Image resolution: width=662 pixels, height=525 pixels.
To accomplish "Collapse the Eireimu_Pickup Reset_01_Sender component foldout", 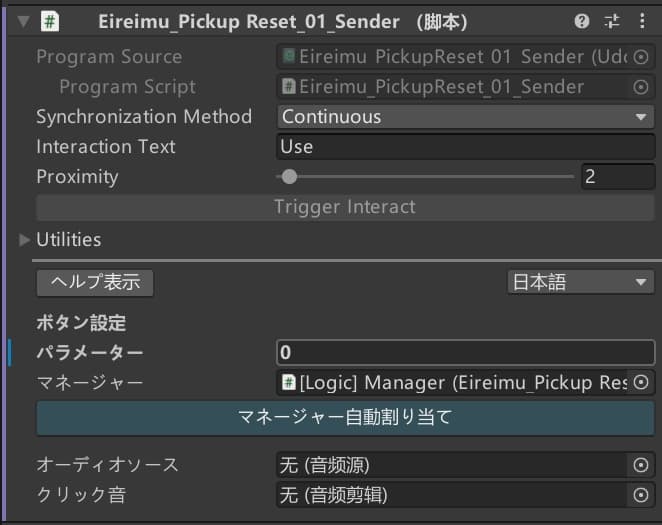I will click(x=24, y=22).
